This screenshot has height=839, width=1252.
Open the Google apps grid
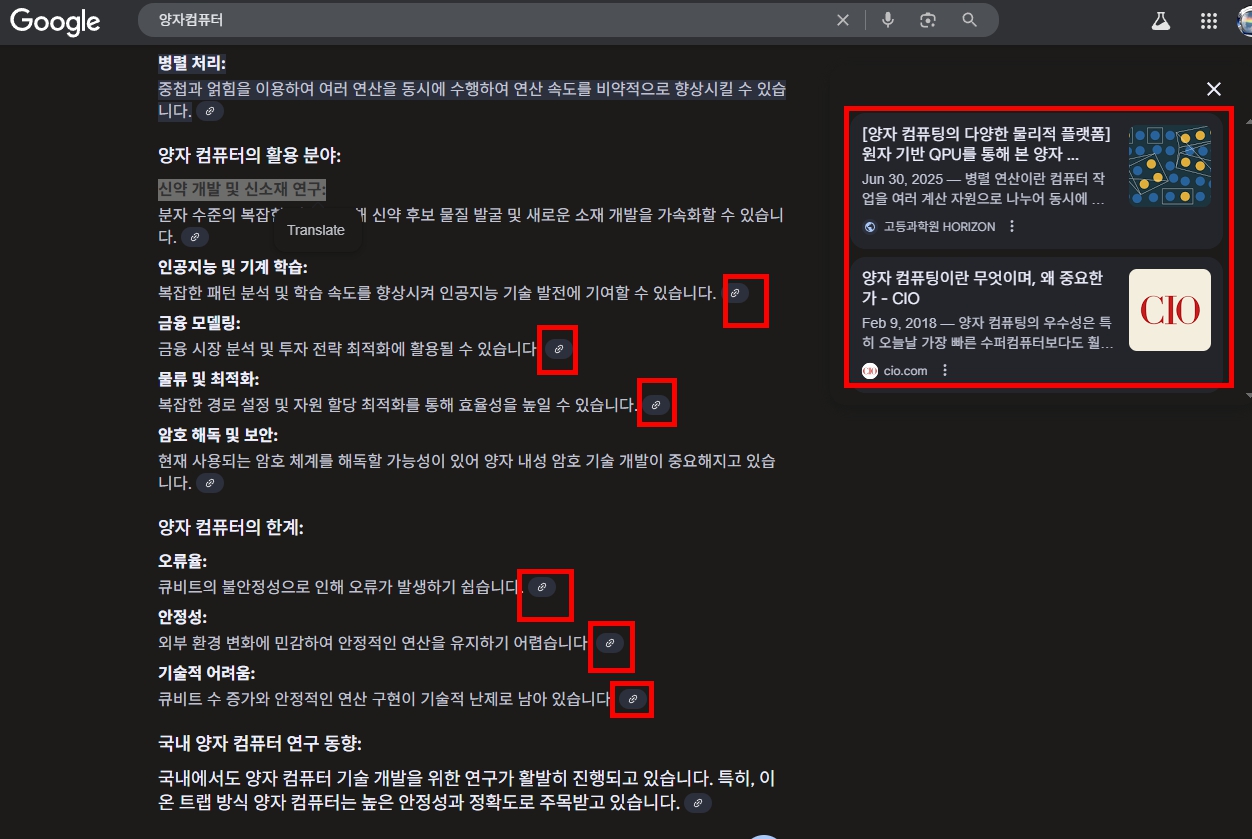(x=1209, y=21)
